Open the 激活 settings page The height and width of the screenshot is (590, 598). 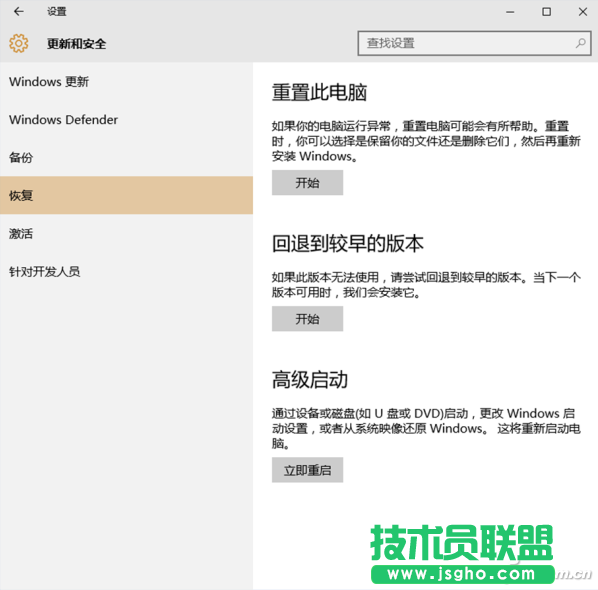pyautogui.click(x=126, y=233)
